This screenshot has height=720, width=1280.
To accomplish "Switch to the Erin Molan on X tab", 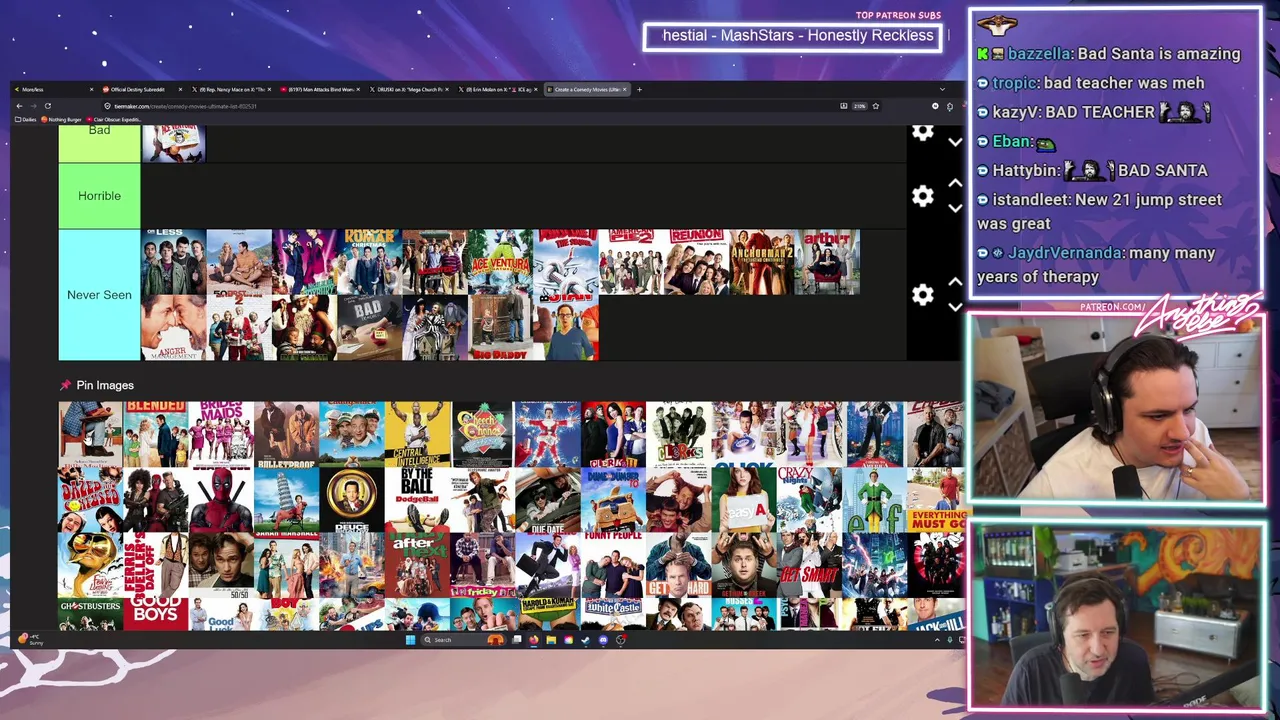I will (x=498, y=89).
